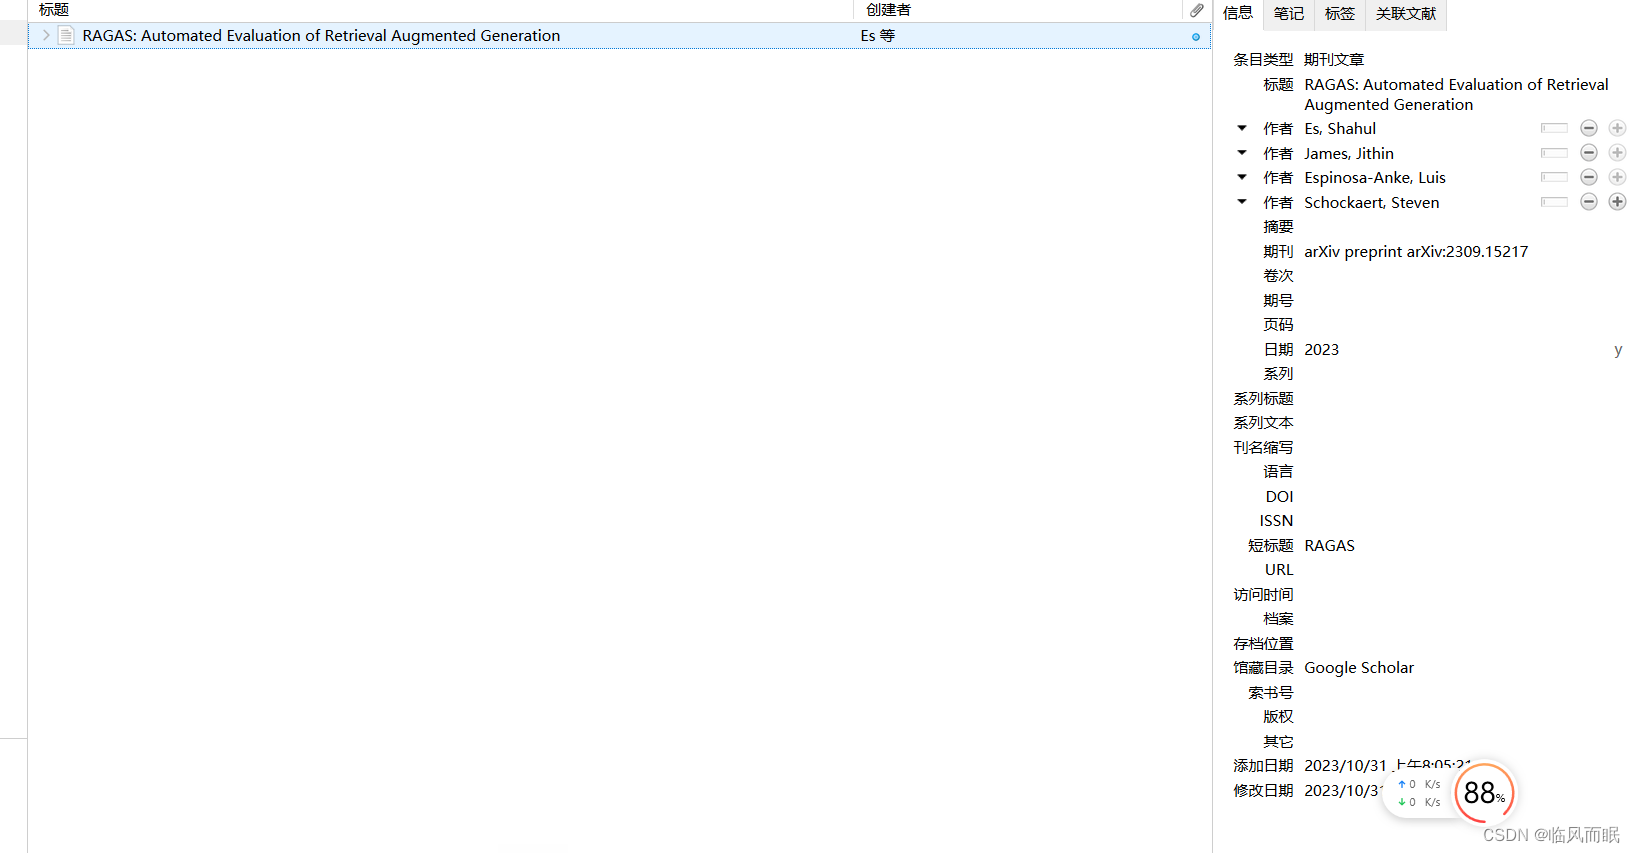
Task: Toggle name field mode for Espinosa-Anke, Luis
Action: pos(1554,177)
